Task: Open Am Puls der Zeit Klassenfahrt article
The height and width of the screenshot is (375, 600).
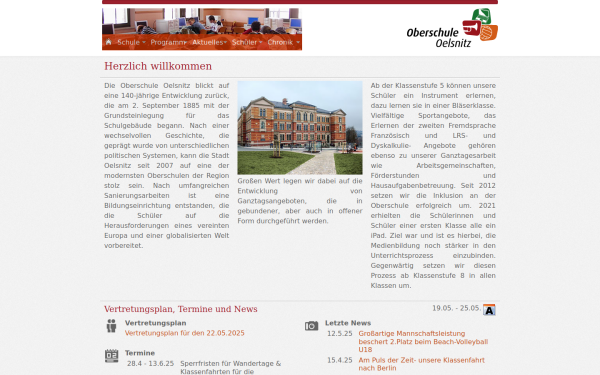Action: 422,364
